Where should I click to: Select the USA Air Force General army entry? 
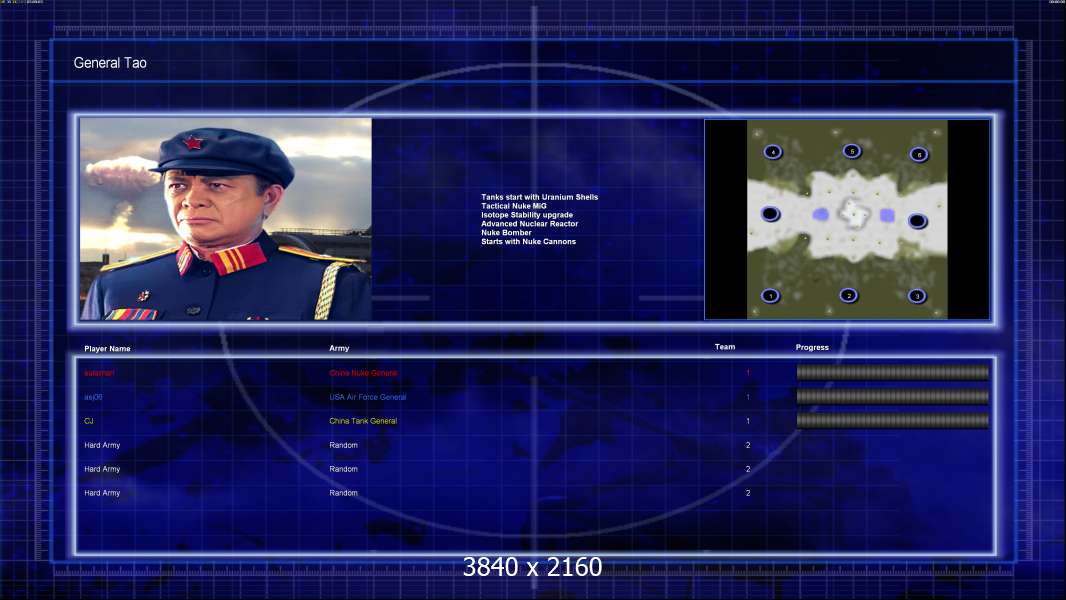tap(368, 397)
